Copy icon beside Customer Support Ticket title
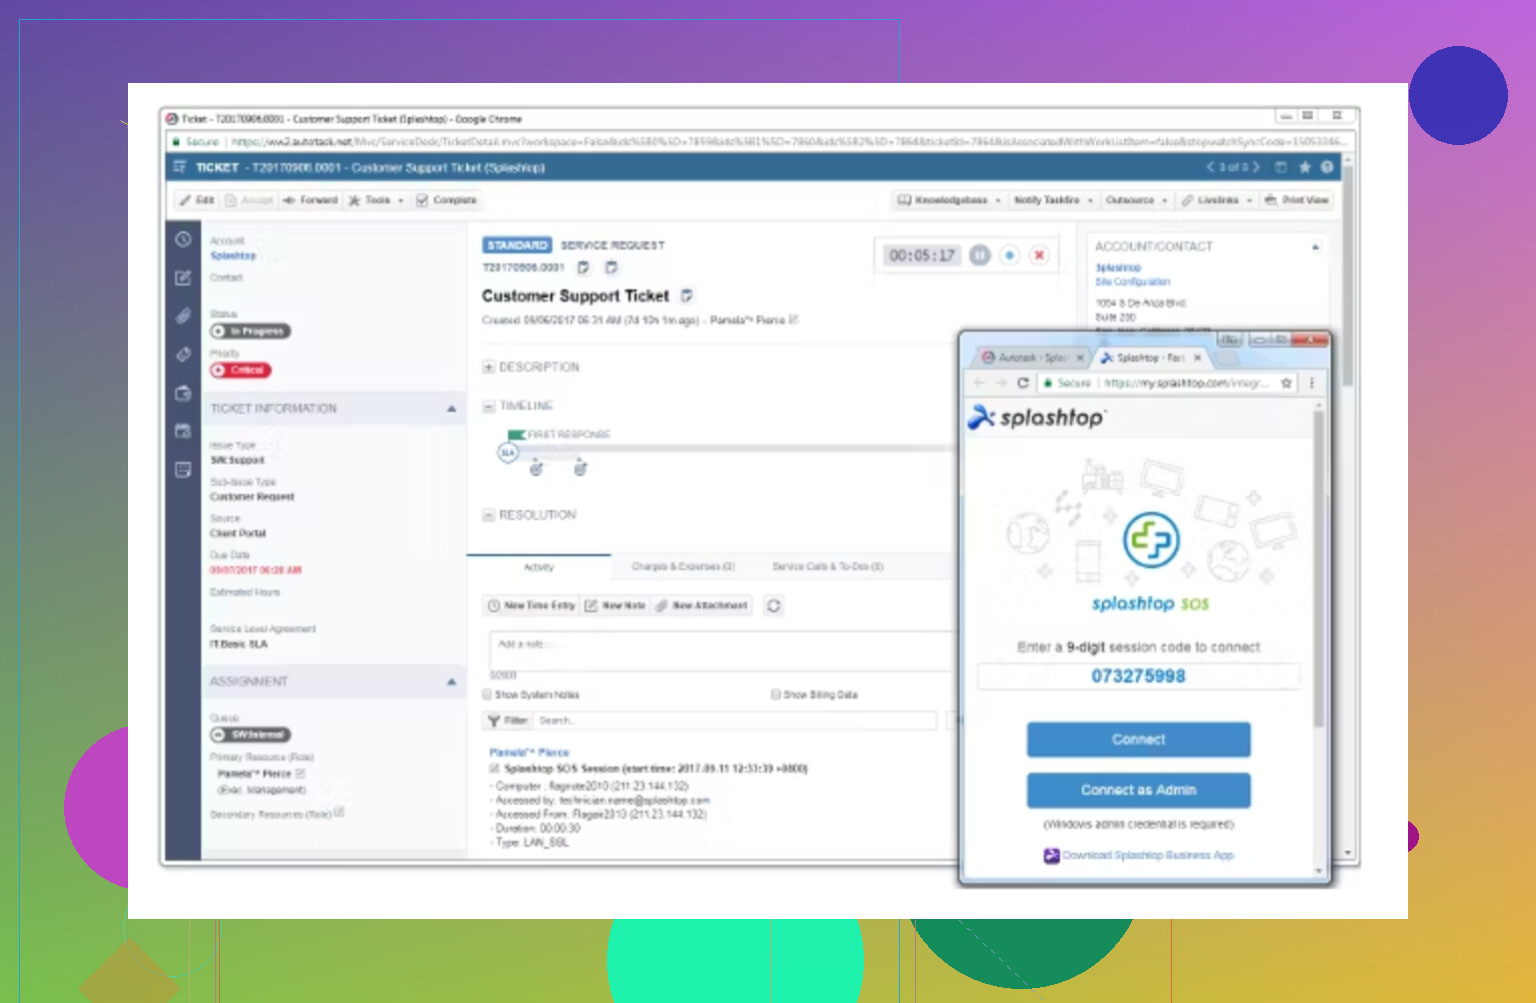The height and width of the screenshot is (1003, 1536). point(687,296)
